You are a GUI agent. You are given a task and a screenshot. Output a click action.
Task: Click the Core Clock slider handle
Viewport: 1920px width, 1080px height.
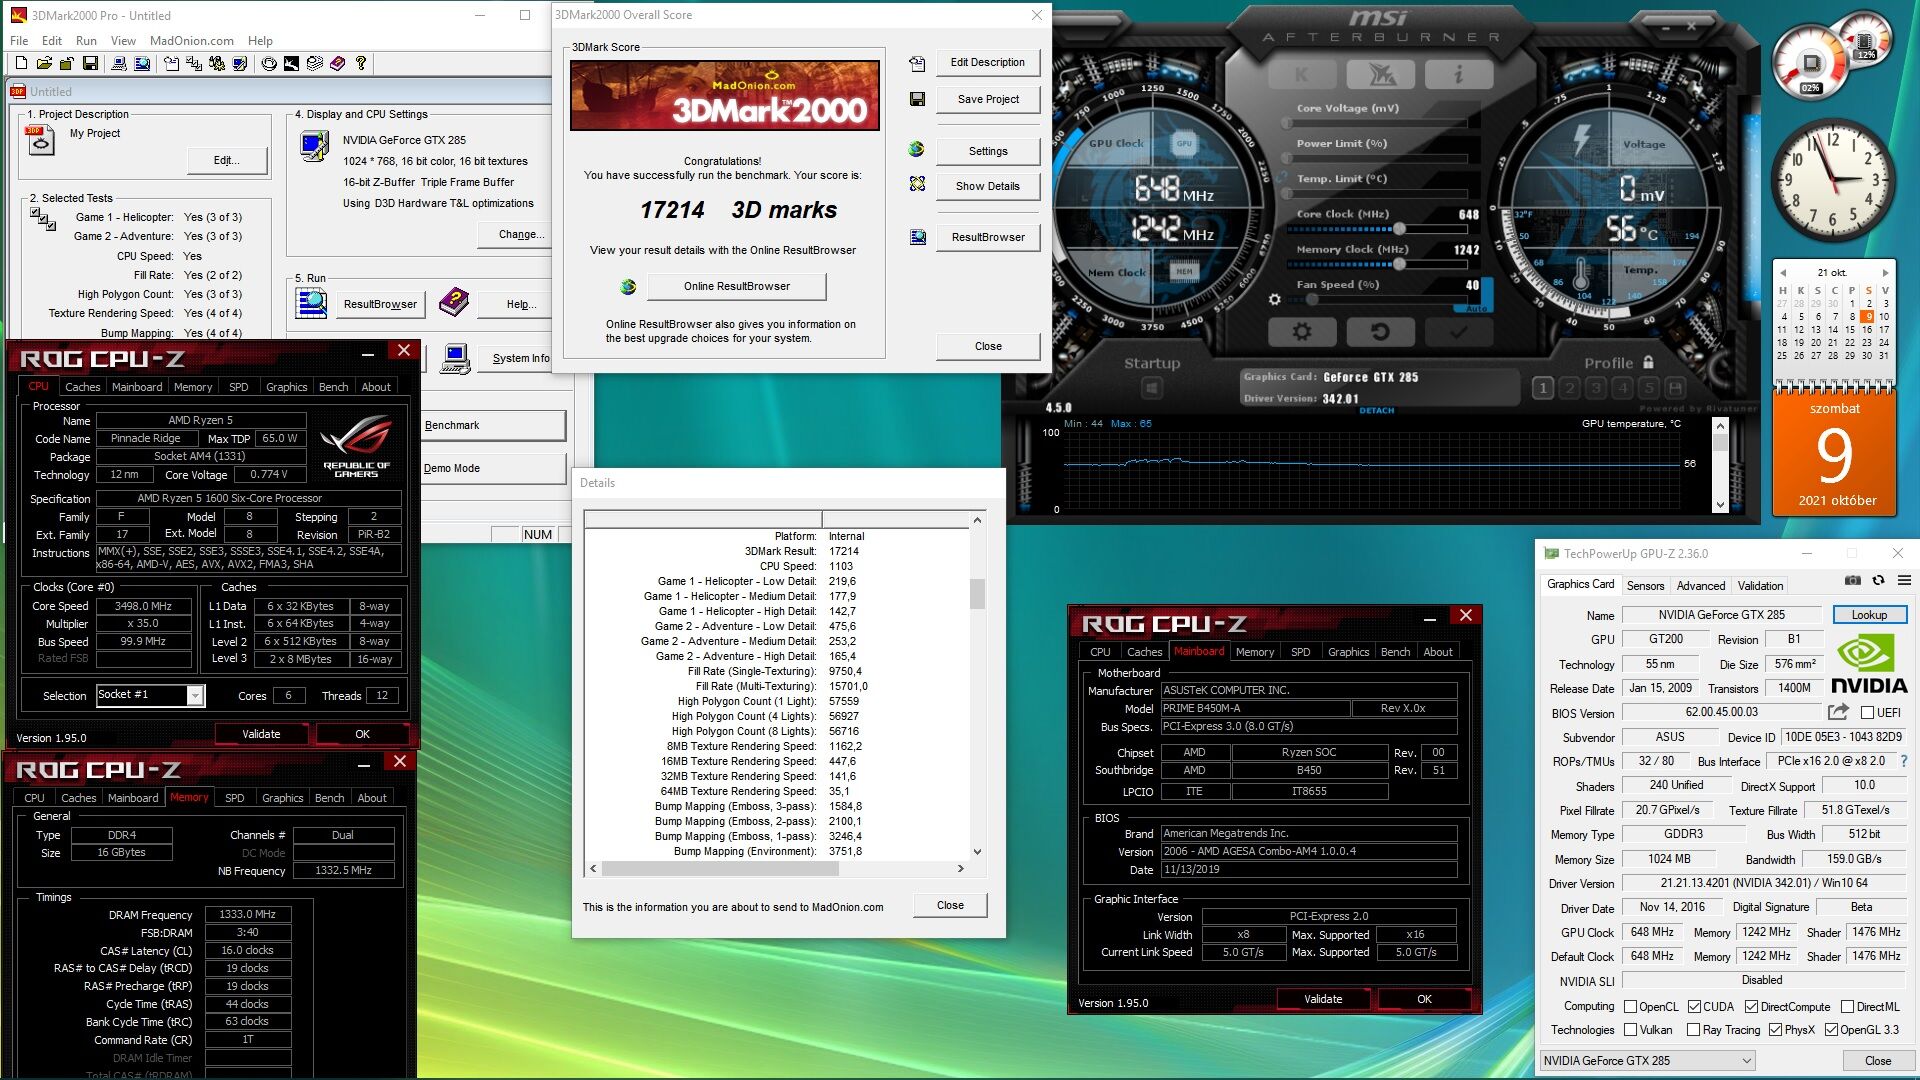[1399, 228]
